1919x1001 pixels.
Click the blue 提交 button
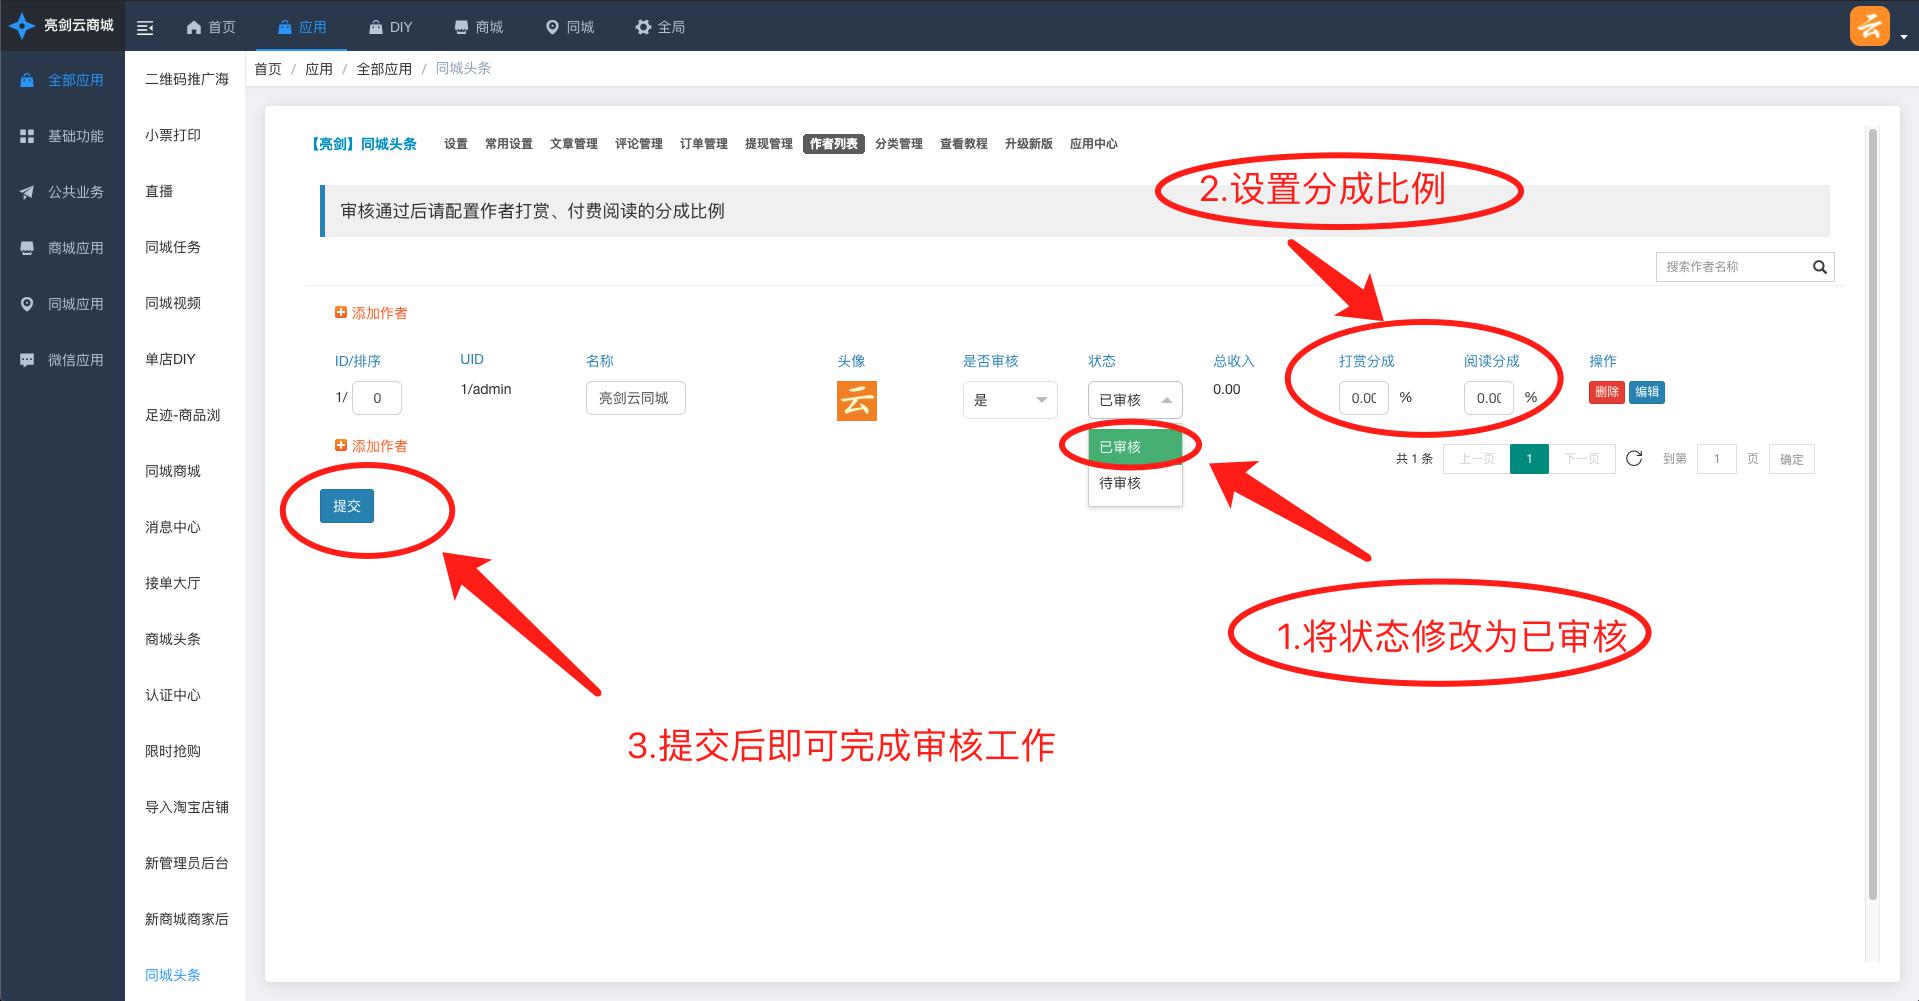pos(346,506)
